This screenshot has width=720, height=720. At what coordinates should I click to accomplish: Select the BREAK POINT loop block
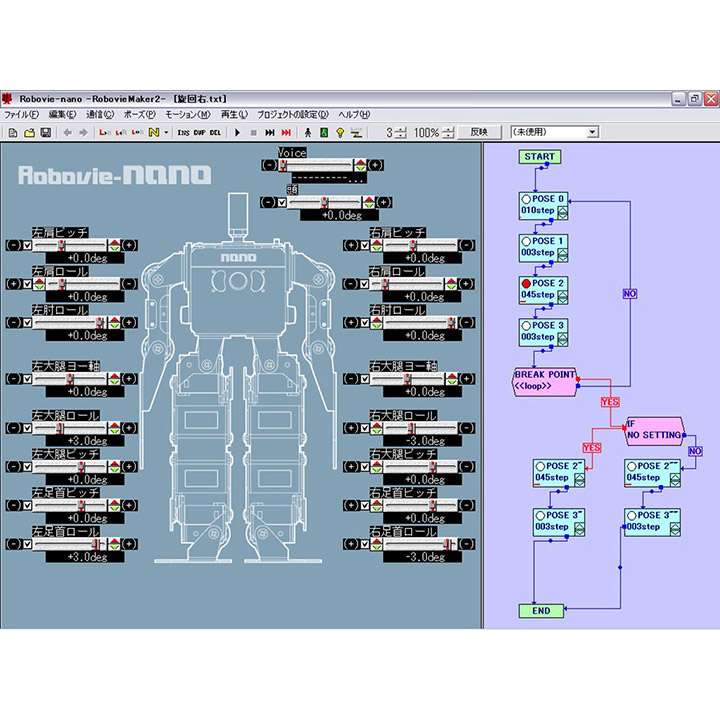(x=547, y=381)
